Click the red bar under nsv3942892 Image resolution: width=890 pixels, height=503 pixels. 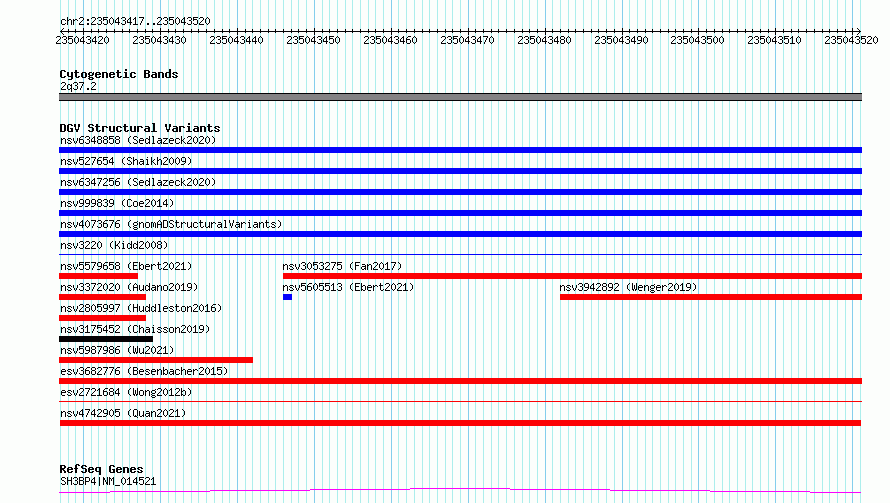point(711,297)
